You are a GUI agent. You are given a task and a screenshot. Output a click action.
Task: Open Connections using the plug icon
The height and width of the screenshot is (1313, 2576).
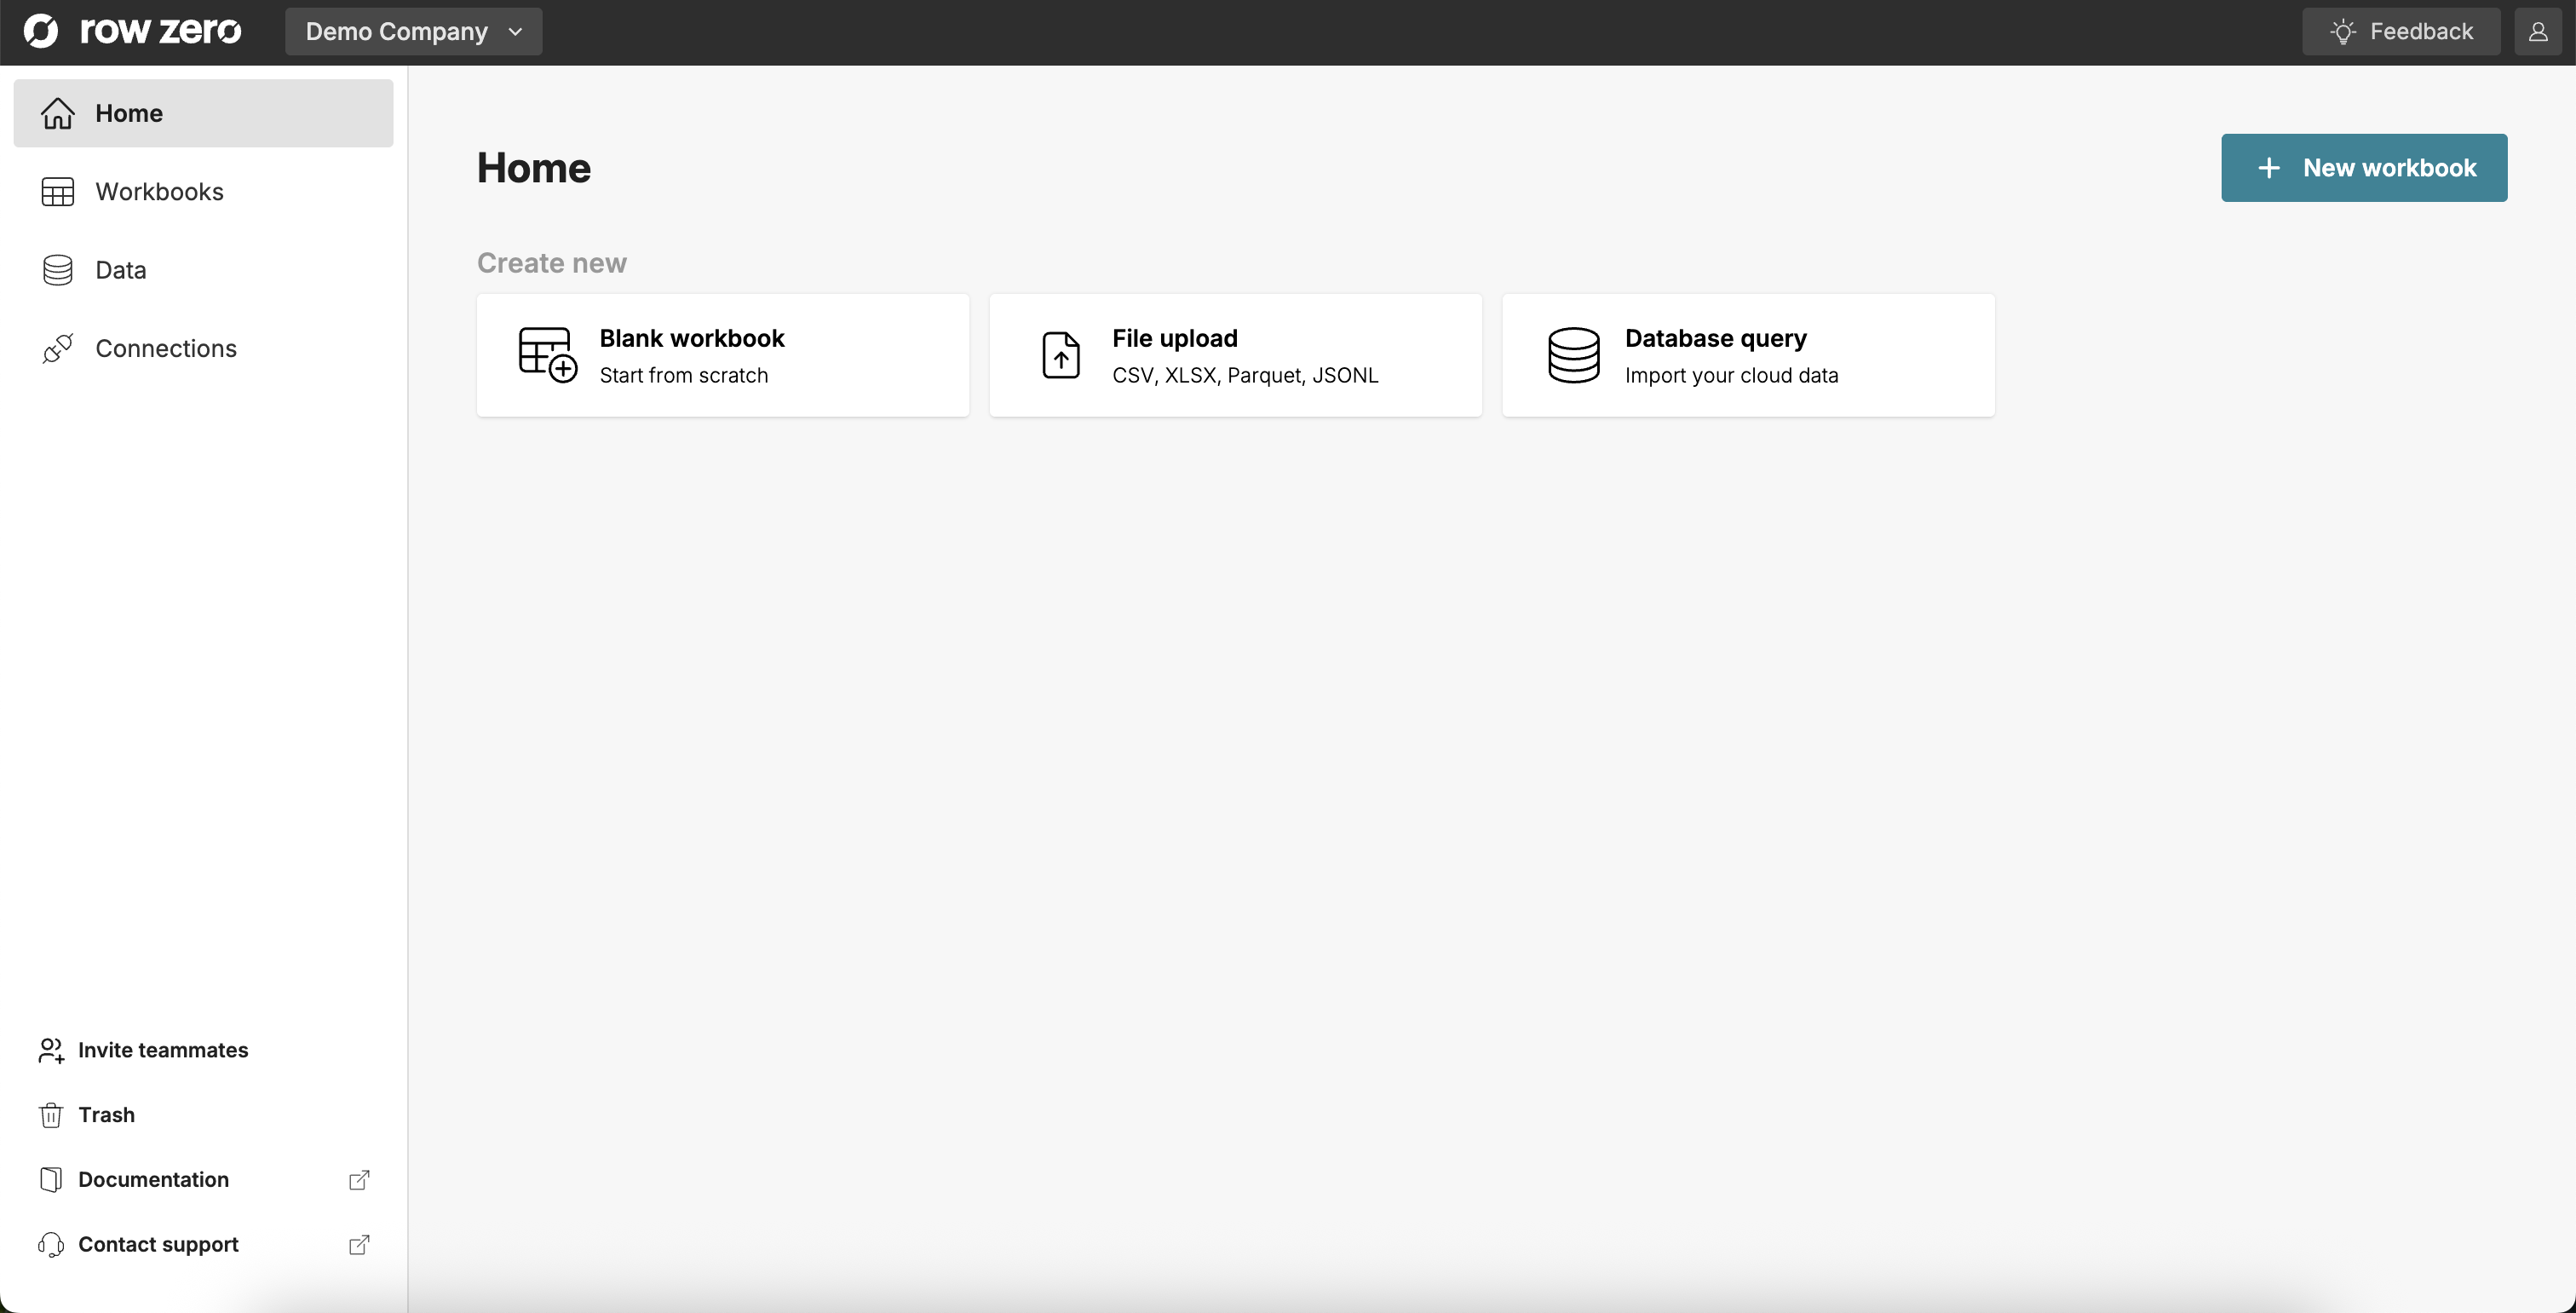57,347
